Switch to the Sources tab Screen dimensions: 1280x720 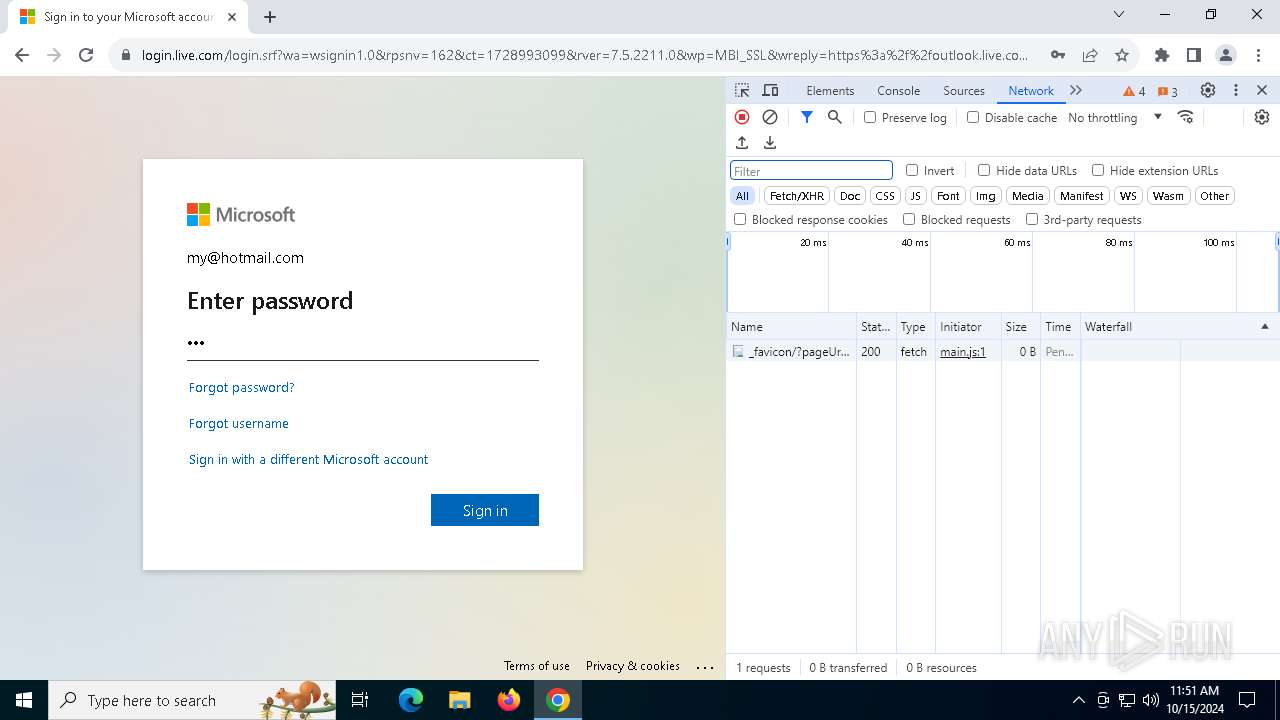[964, 90]
